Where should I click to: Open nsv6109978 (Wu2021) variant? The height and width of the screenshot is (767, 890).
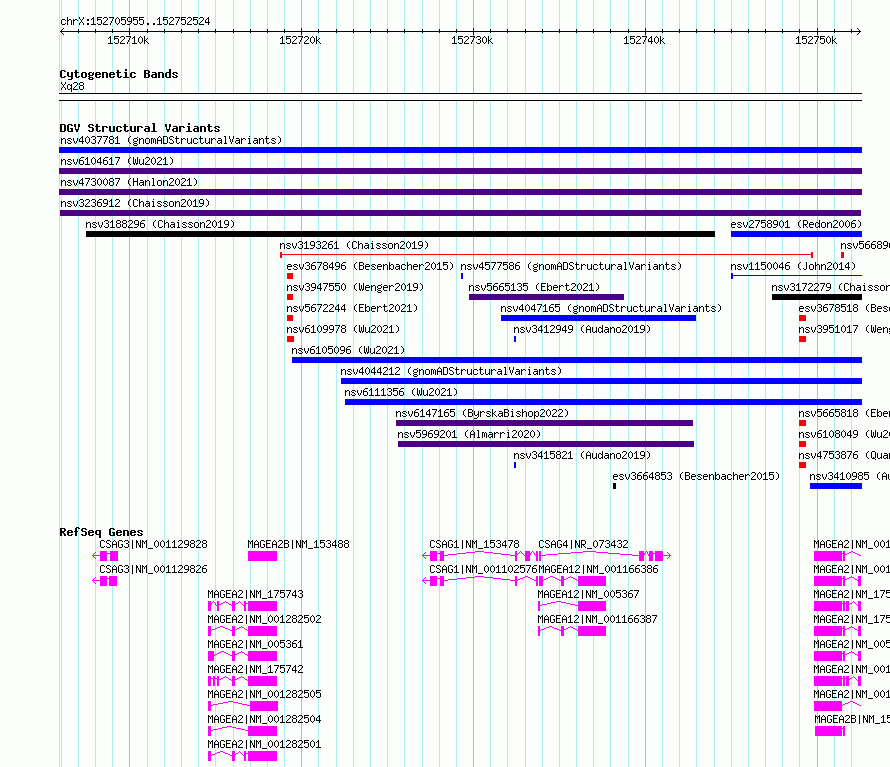(343, 329)
